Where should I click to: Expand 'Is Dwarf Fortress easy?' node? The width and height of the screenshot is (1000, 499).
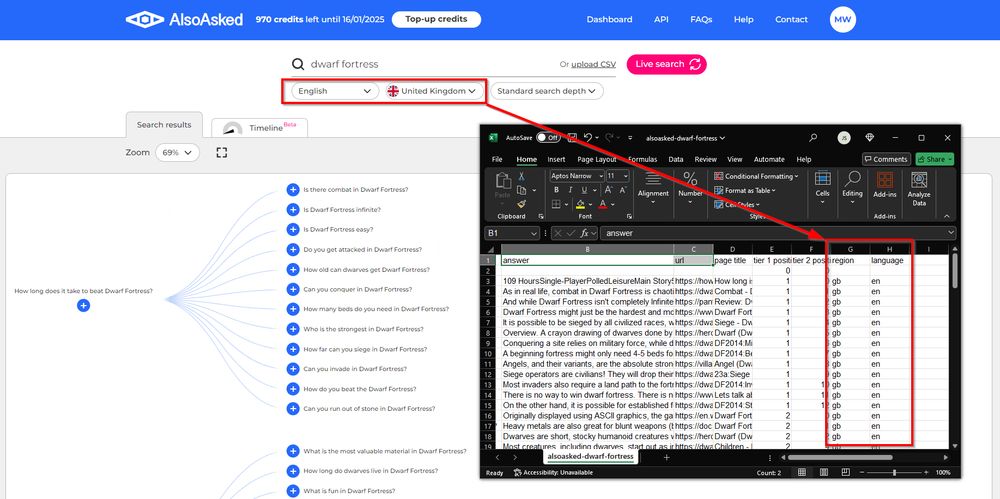coord(293,229)
